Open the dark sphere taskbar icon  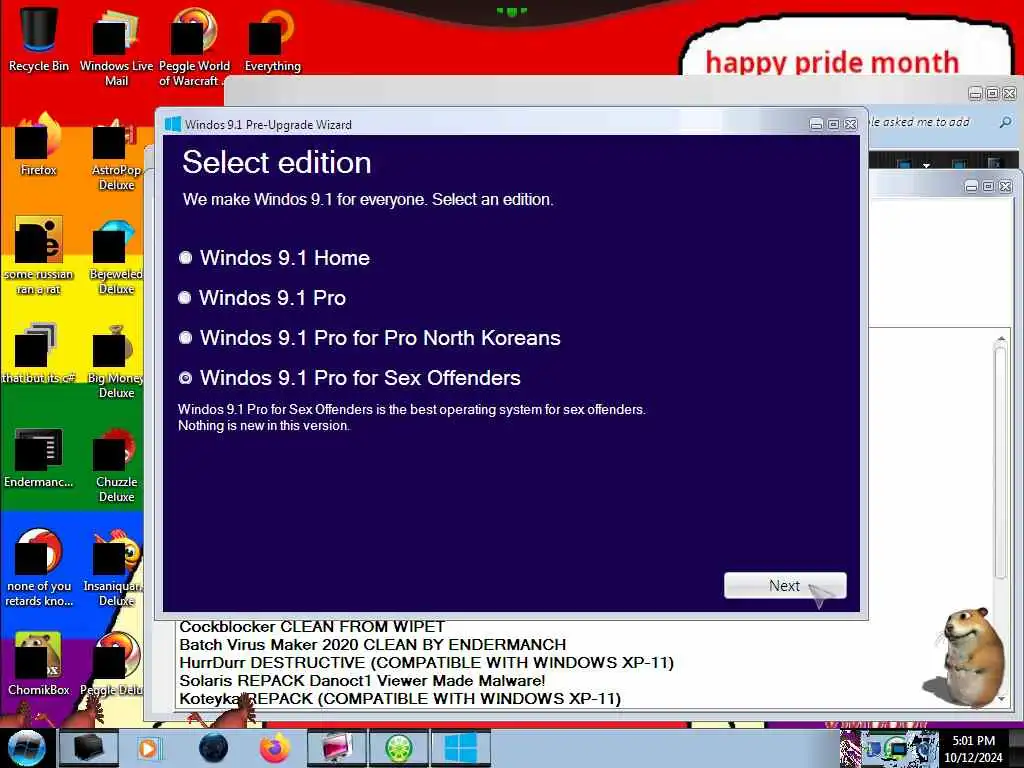coord(214,748)
